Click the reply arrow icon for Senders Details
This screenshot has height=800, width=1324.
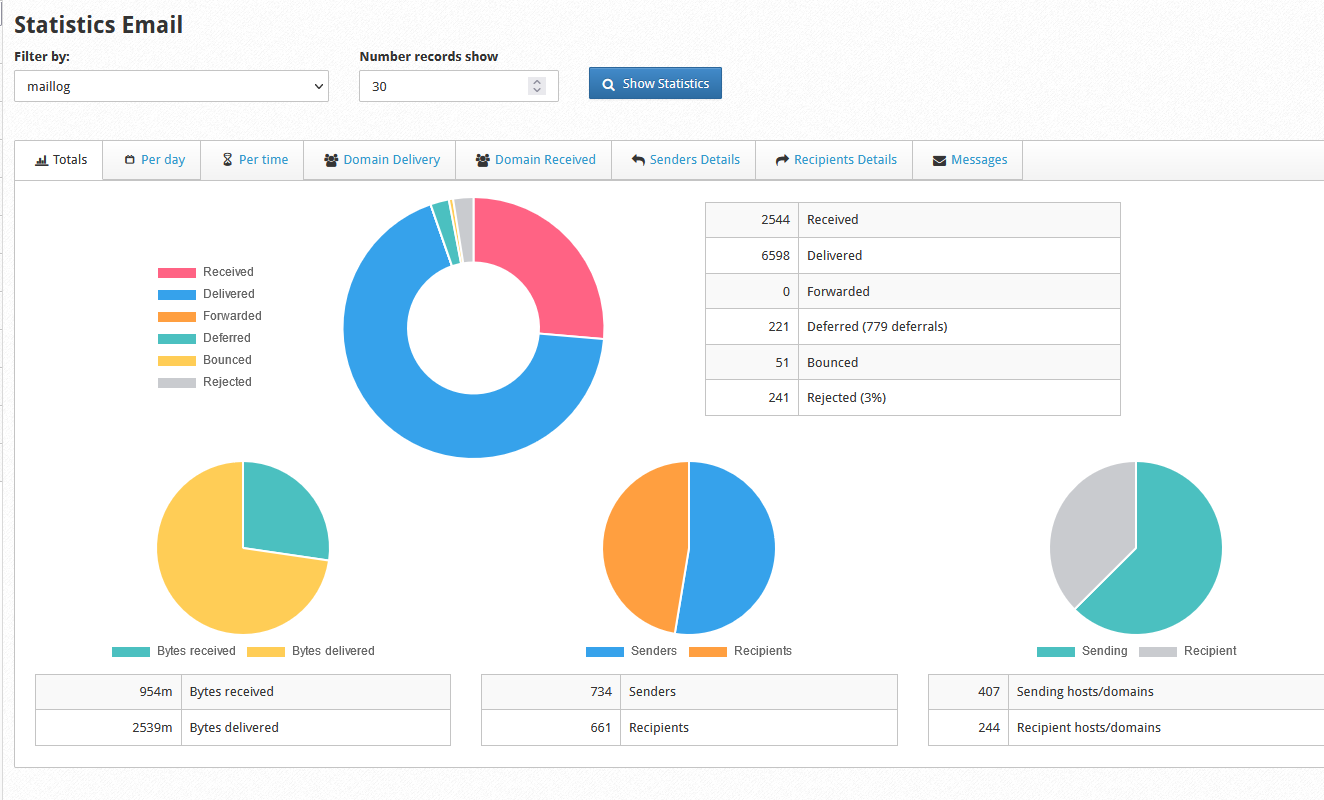point(637,160)
